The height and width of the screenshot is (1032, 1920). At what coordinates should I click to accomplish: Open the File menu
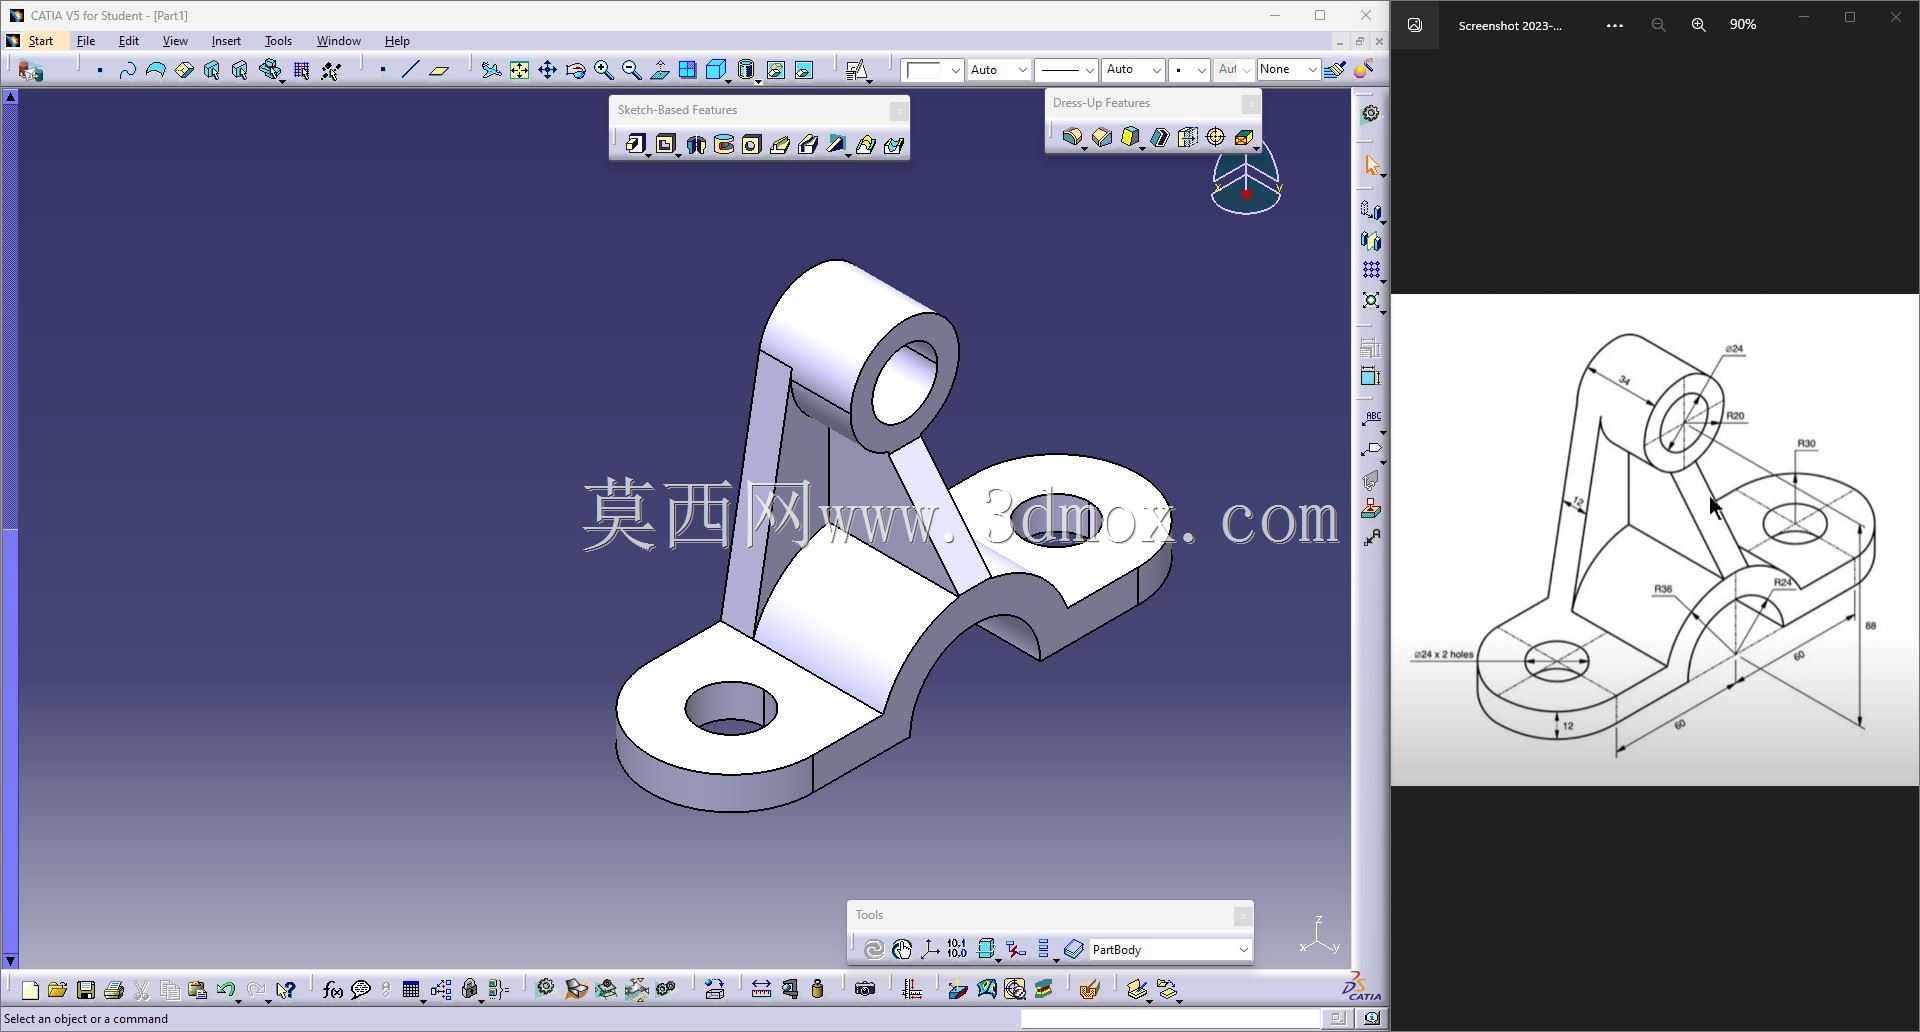coord(86,41)
